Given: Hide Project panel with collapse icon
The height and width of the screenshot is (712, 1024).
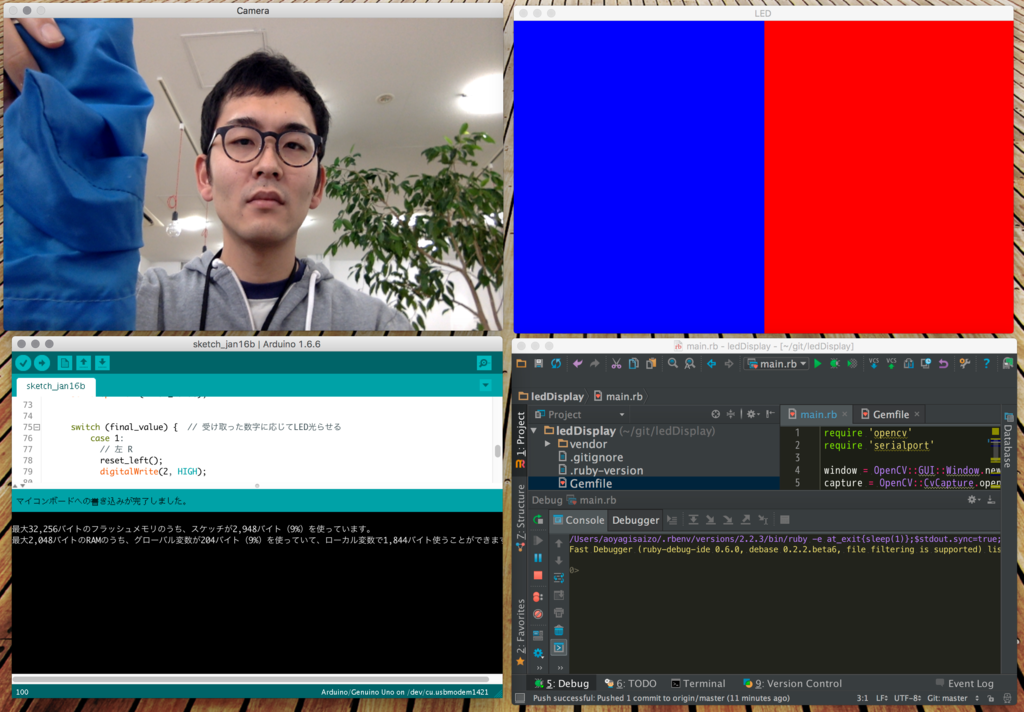Looking at the screenshot, I should point(771,414).
